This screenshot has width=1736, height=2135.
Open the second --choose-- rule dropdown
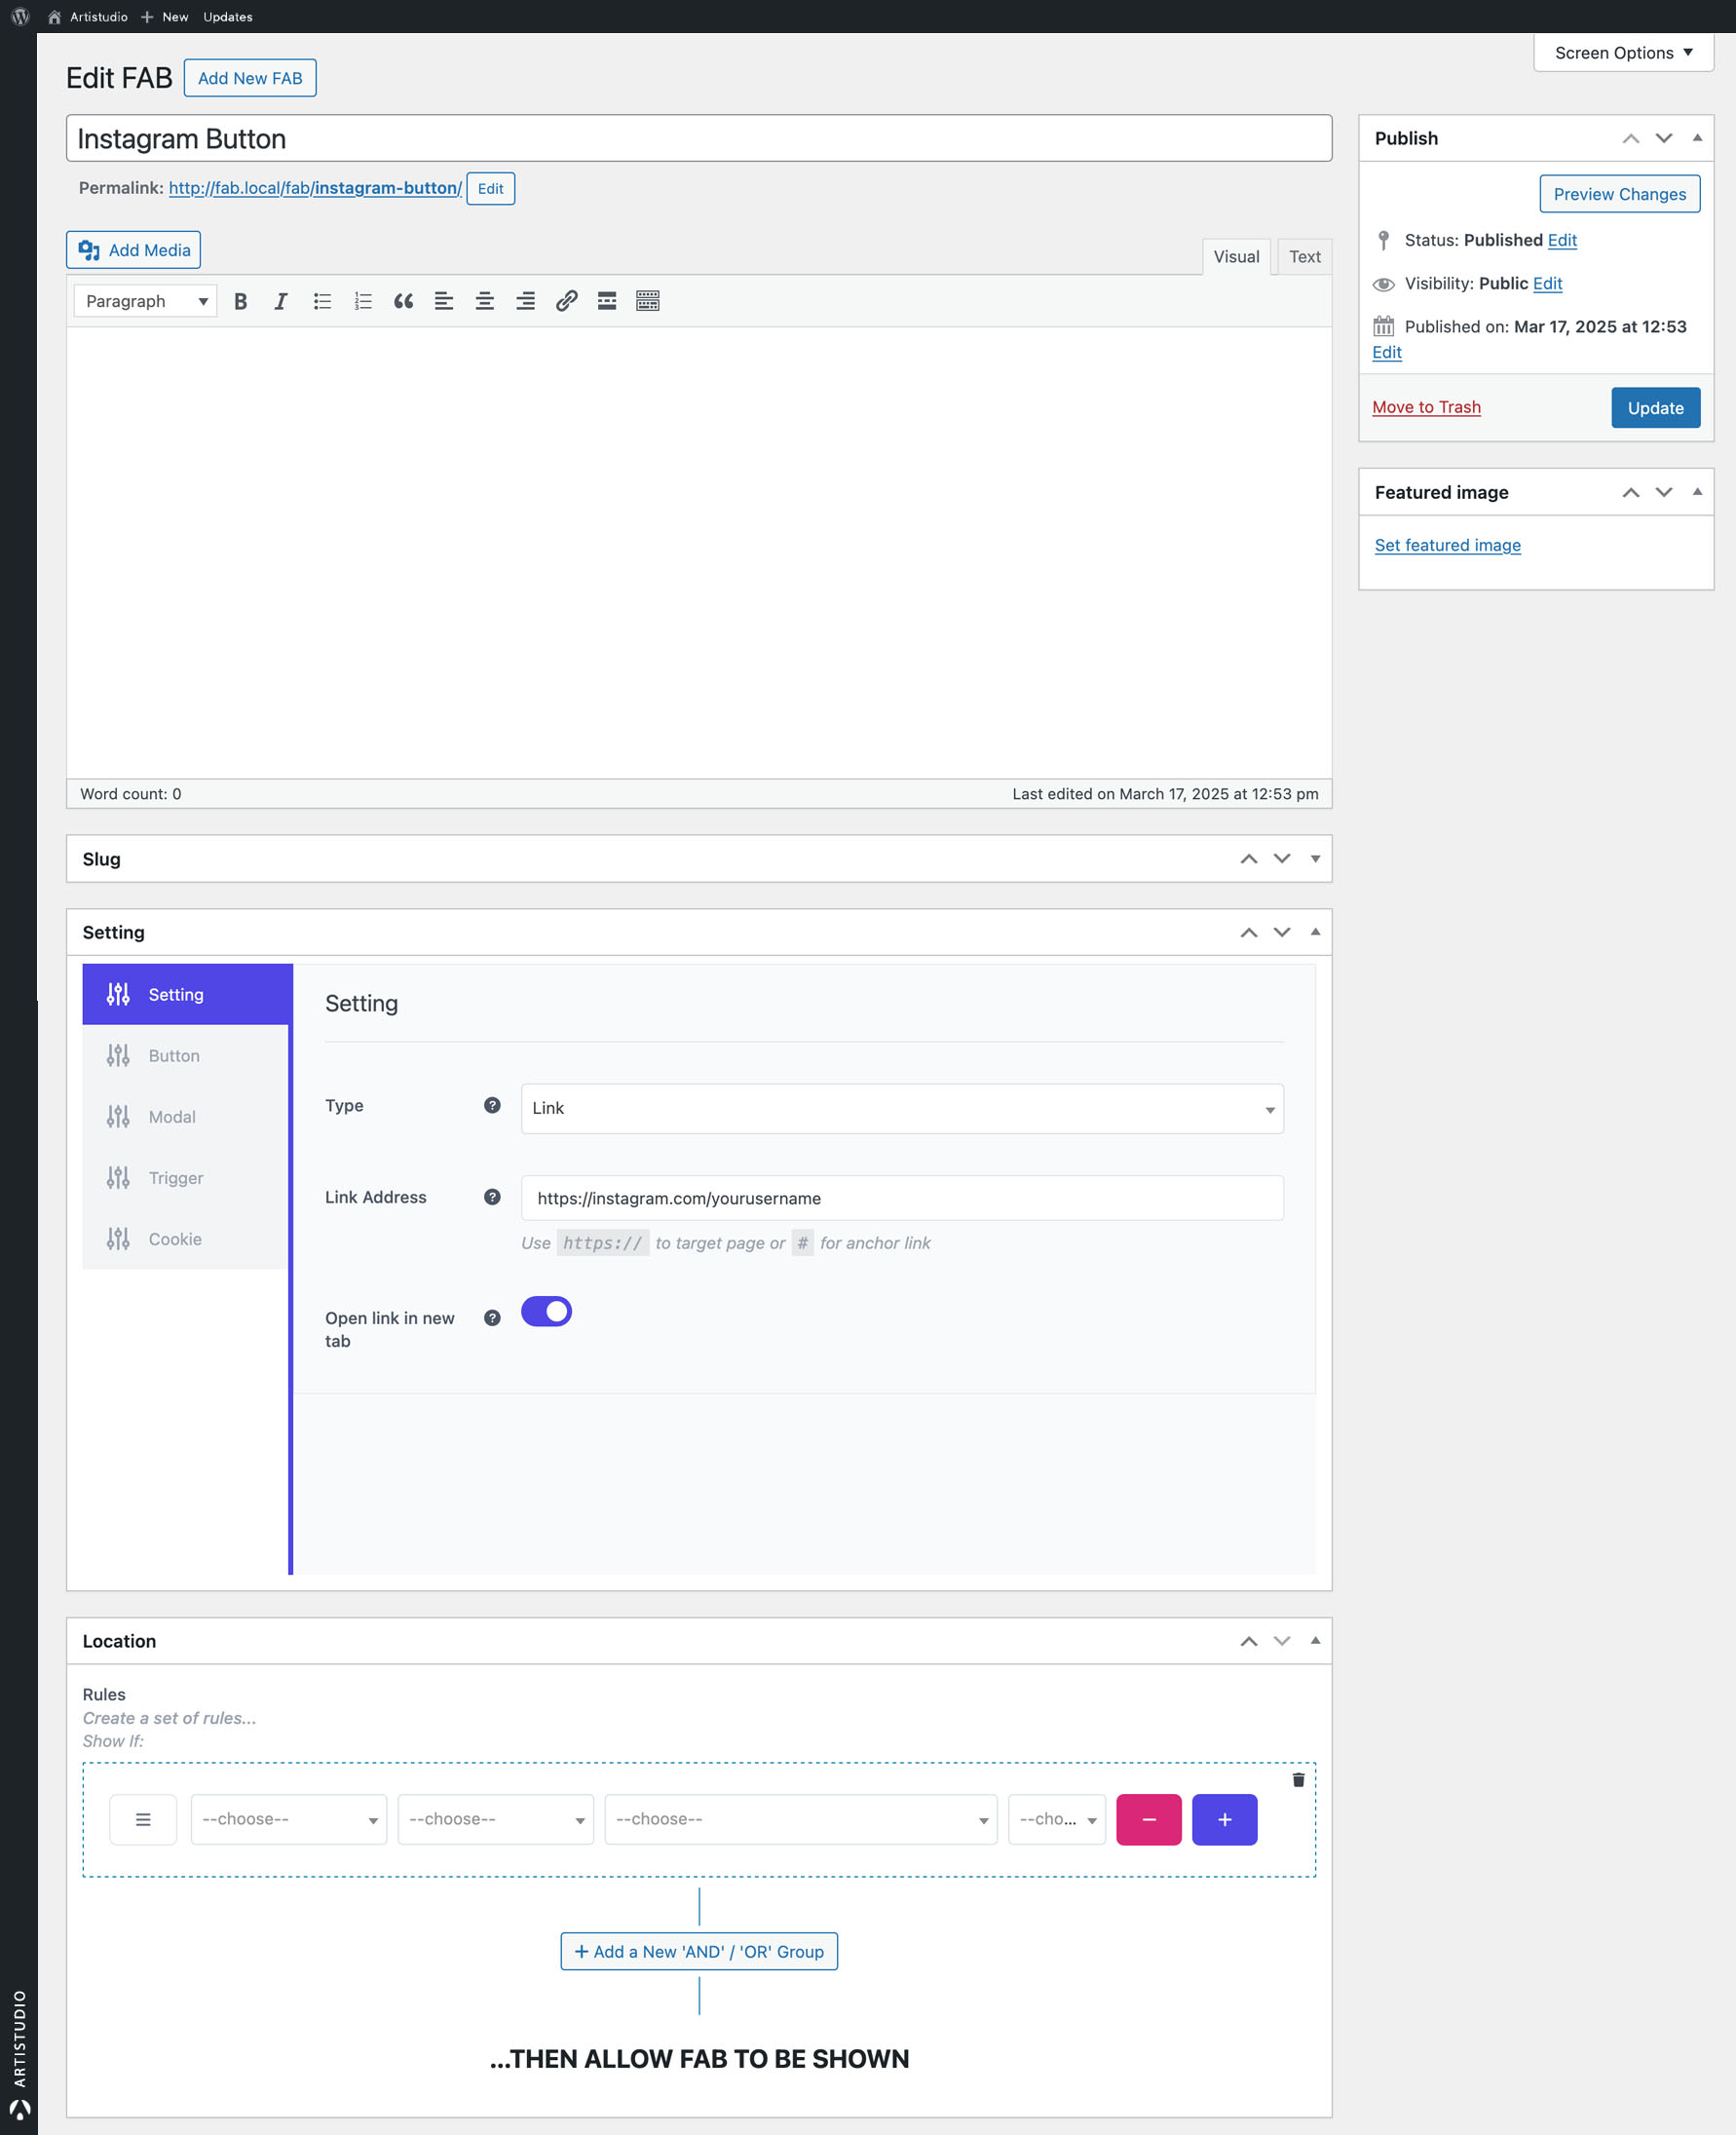(496, 1819)
